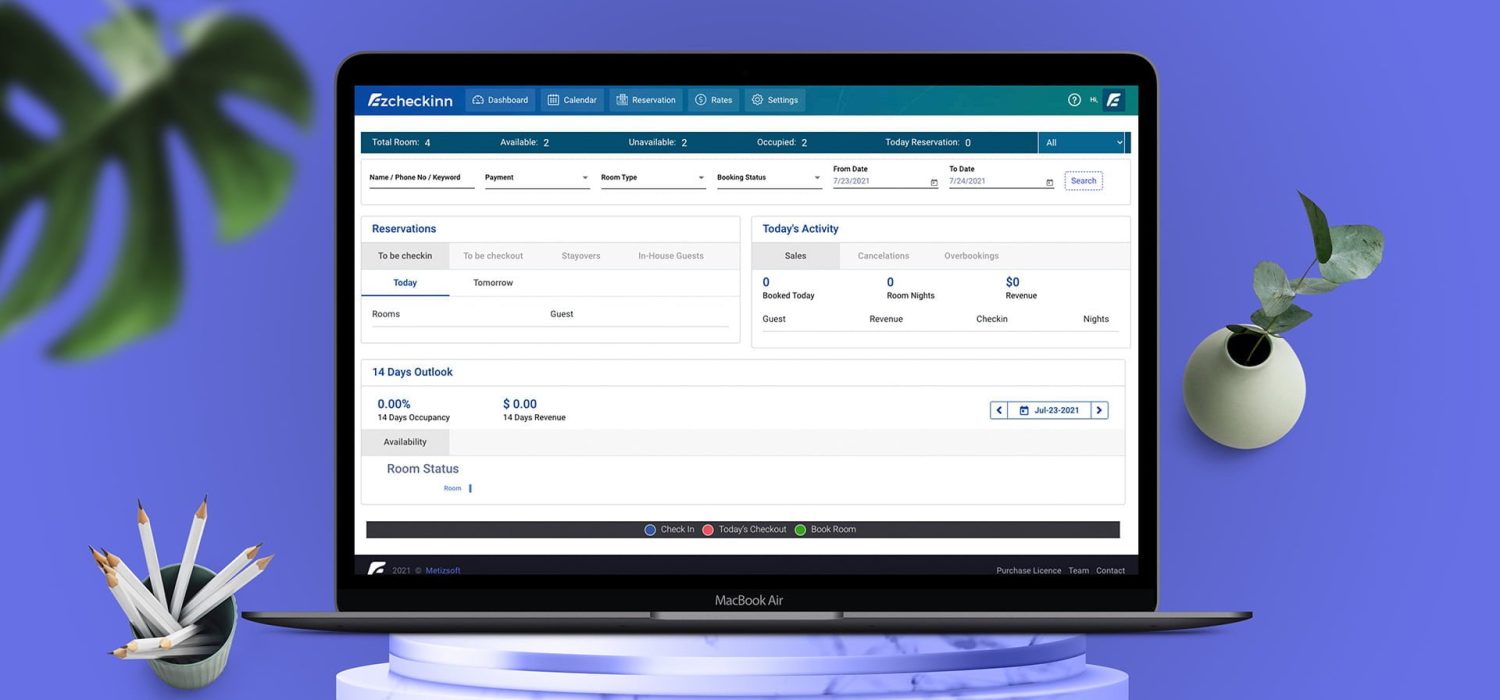Go to previous date in 14 Days Outlook

[x=999, y=410]
